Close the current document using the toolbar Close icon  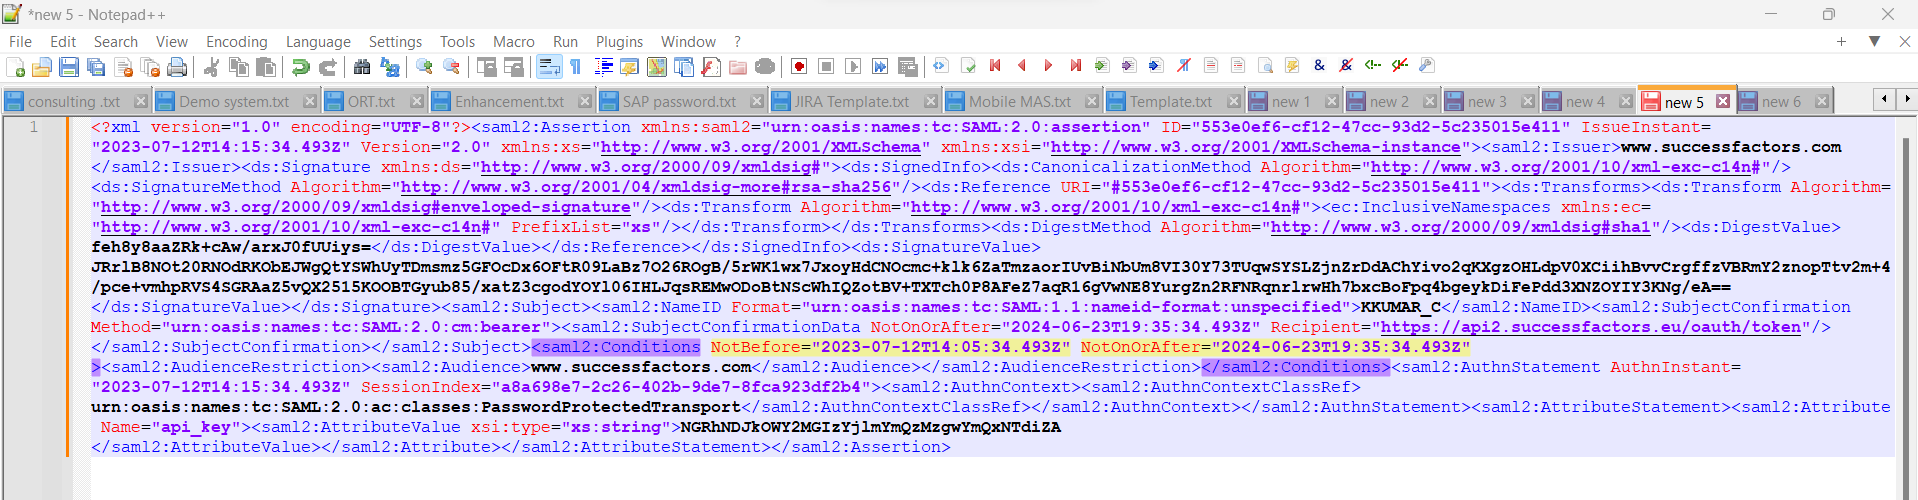coord(123,67)
